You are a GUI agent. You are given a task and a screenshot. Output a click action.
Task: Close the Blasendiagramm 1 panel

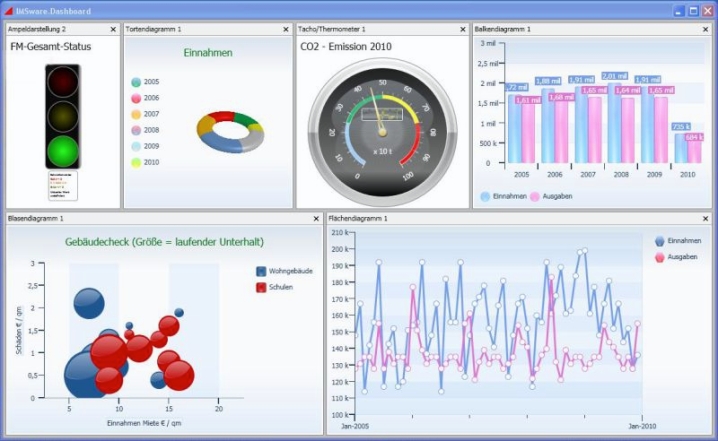317,218
